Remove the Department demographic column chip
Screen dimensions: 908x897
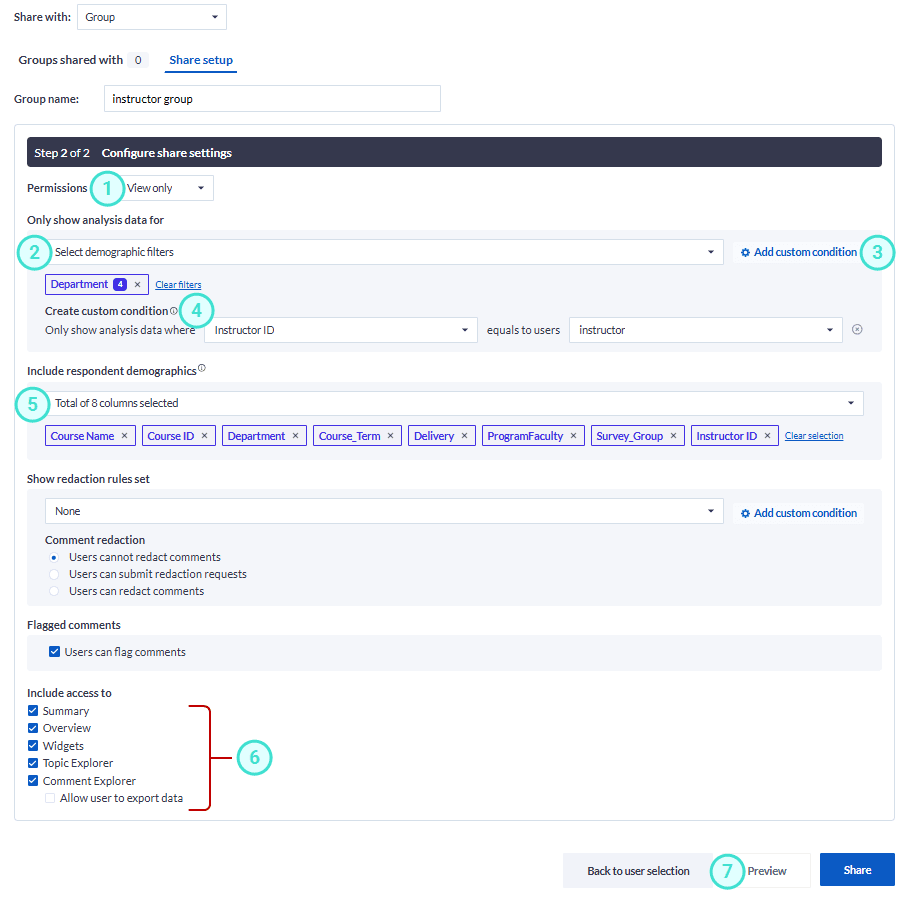295,435
